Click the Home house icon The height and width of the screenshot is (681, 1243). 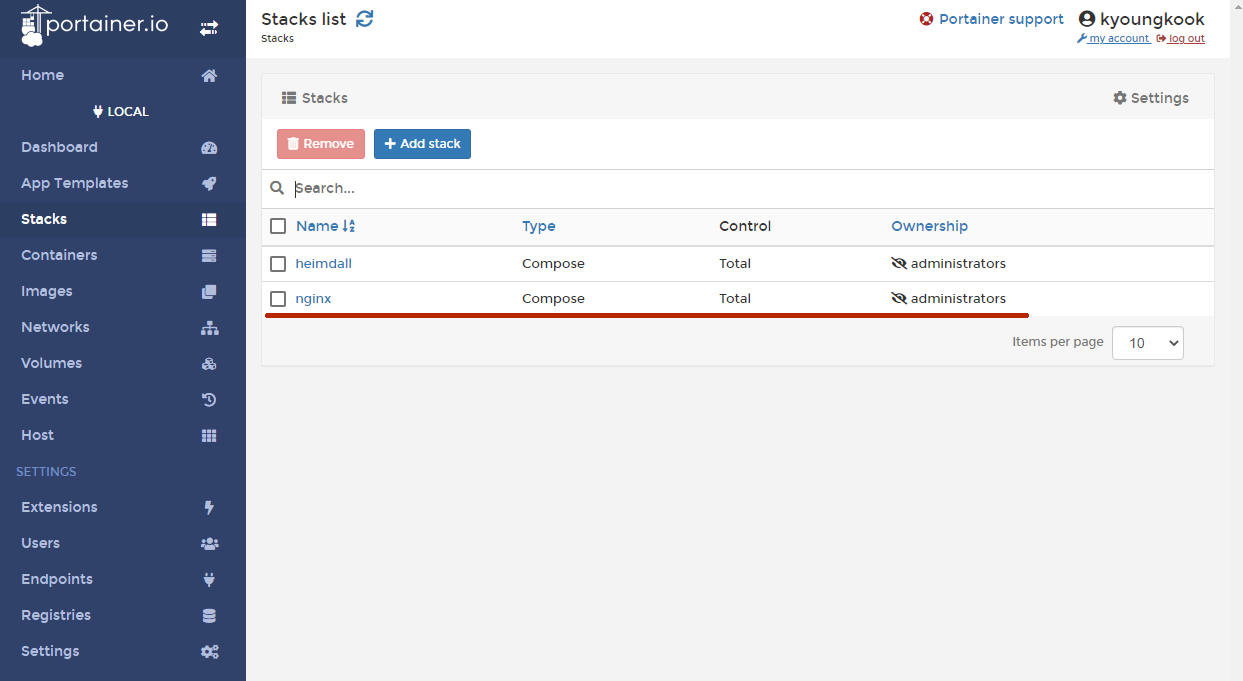(x=209, y=76)
